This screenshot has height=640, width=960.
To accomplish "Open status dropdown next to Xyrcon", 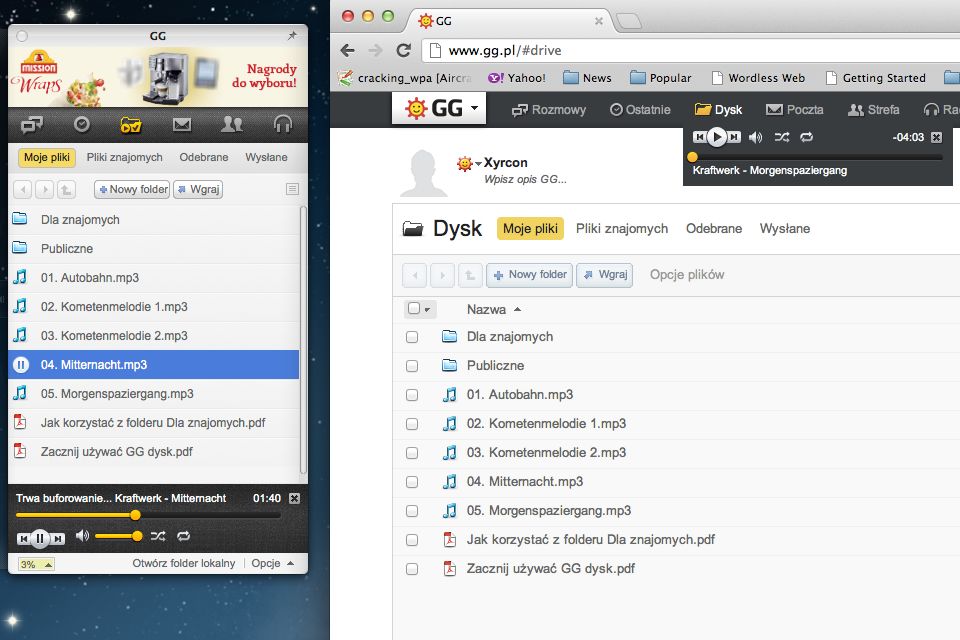I will [478, 164].
